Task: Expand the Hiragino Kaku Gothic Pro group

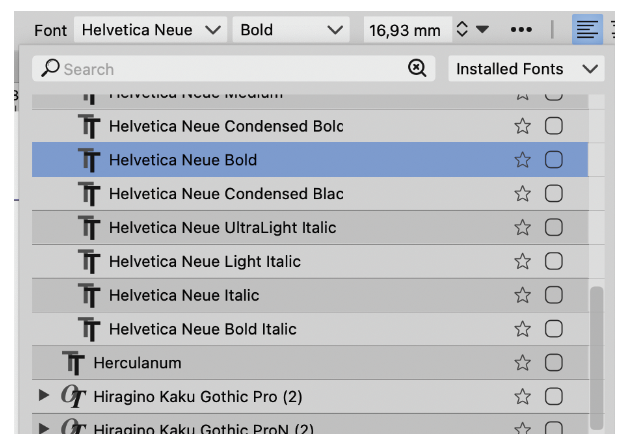Action: (x=43, y=395)
